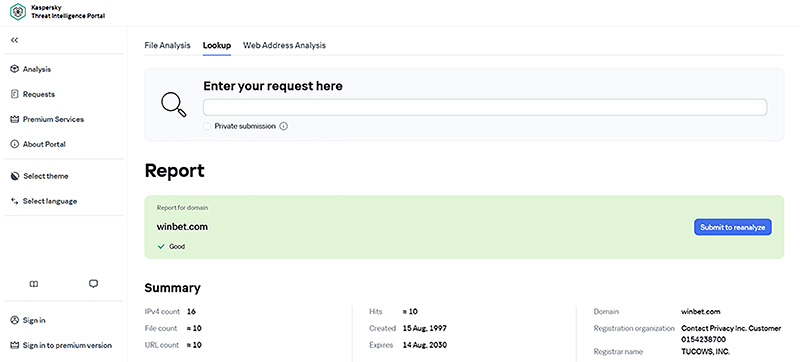Image resolution: width=800 pixels, height=362 pixels.
Task: Click the Created date 15 Aug, 1997
Action: click(424, 328)
